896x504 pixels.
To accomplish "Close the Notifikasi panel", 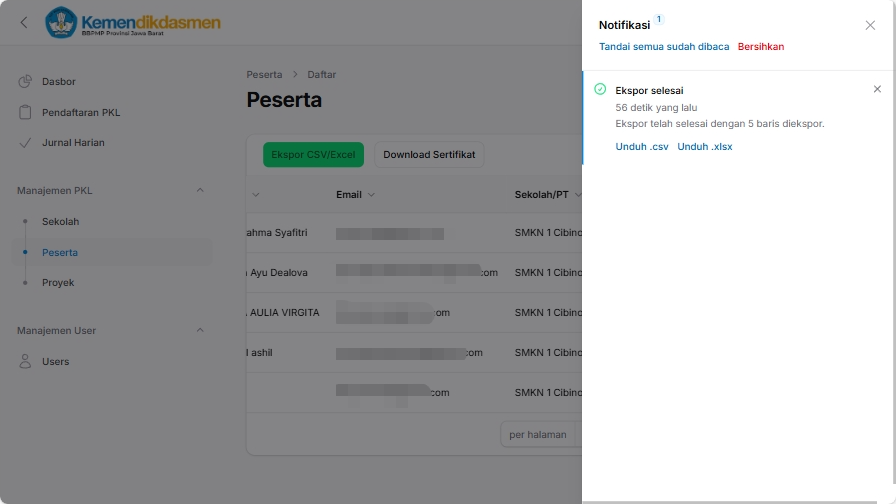I will 870,25.
